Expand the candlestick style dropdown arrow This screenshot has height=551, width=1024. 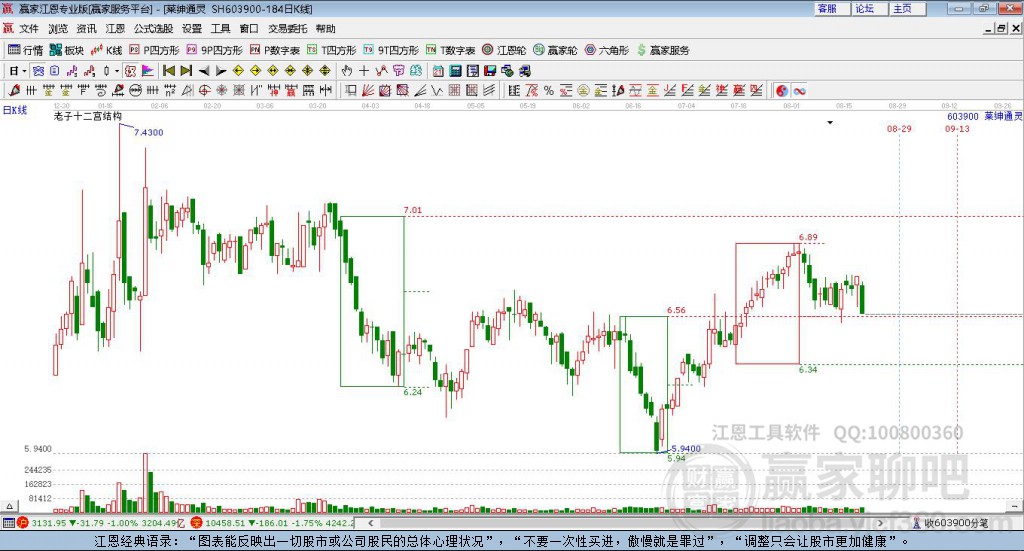coord(117,71)
